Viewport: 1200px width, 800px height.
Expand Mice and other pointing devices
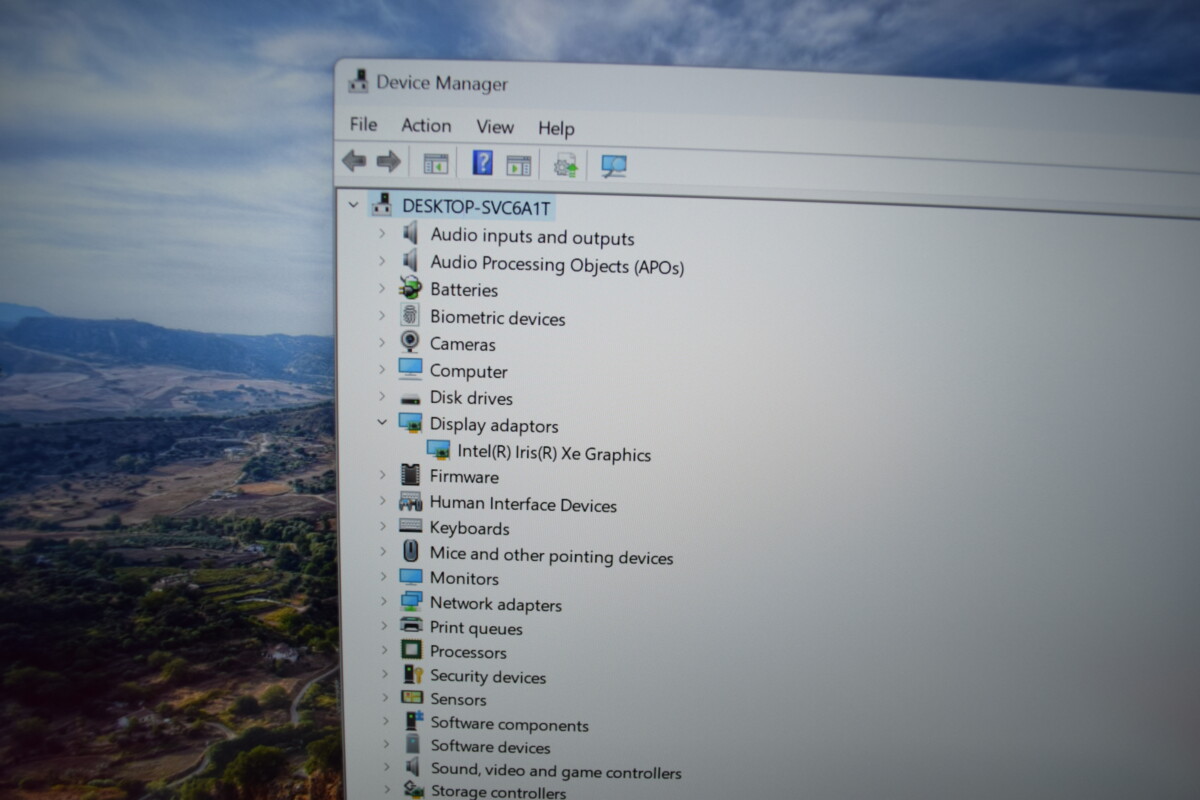click(382, 551)
